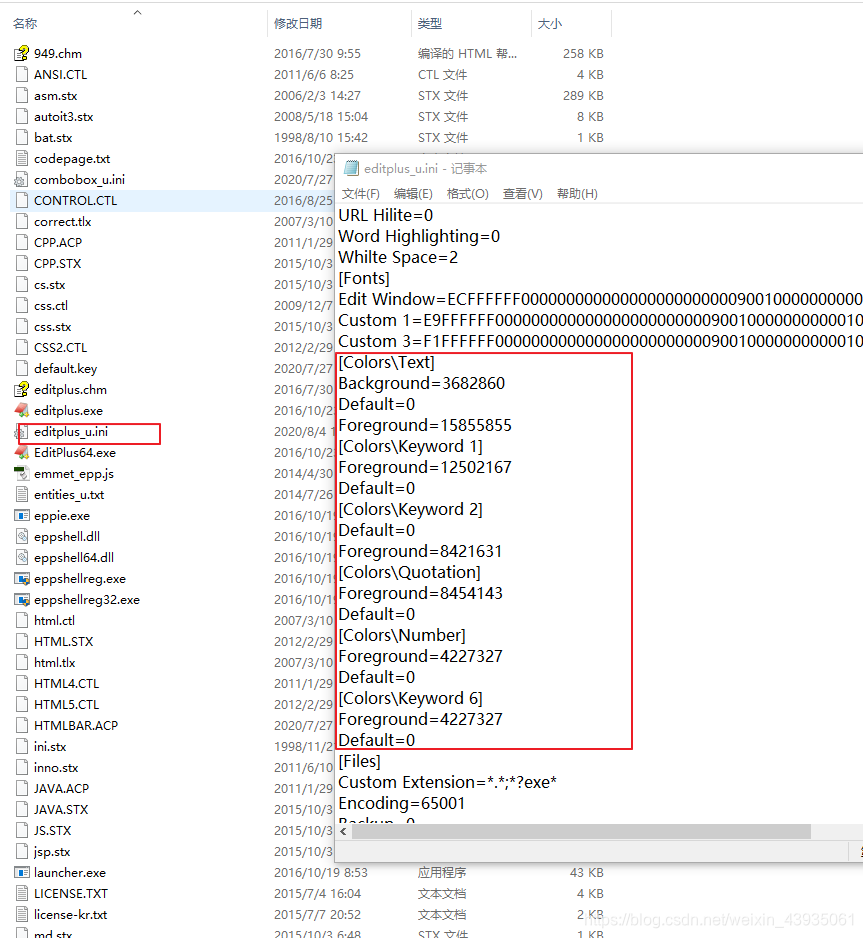Screen dimensions: 863x938
Task: Select the launcher.exe program icon
Action: 22,873
